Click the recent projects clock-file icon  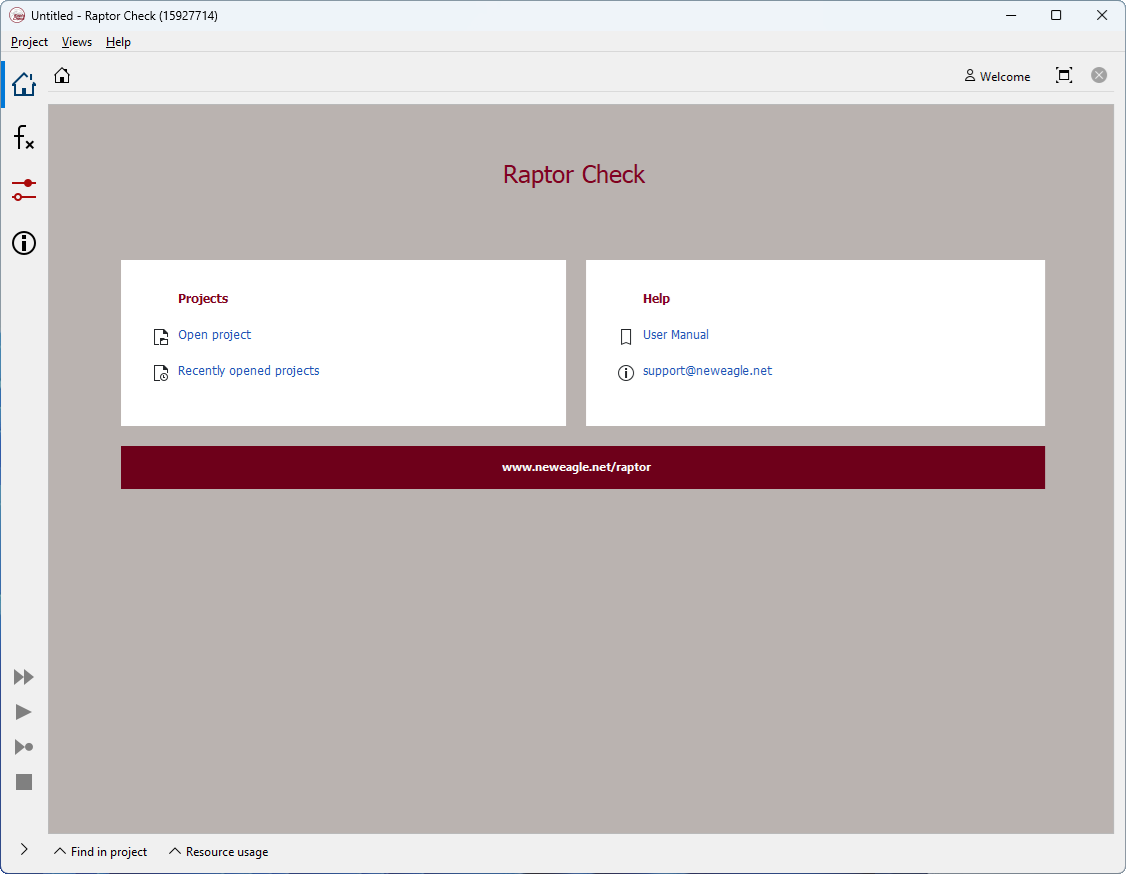(x=161, y=373)
